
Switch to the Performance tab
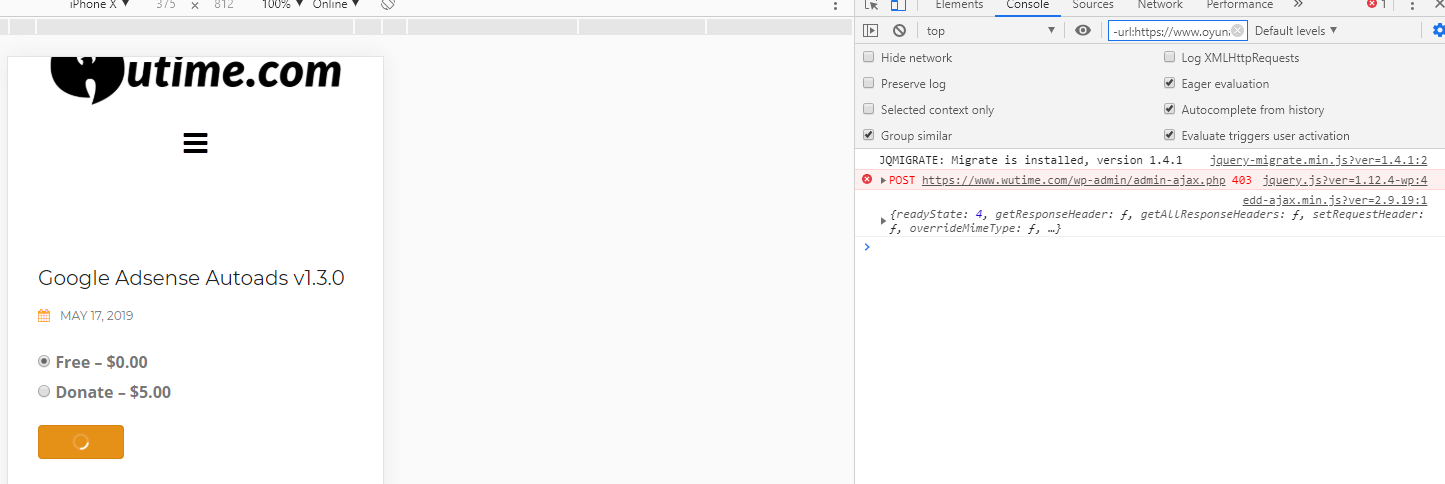coord(1240,5)
